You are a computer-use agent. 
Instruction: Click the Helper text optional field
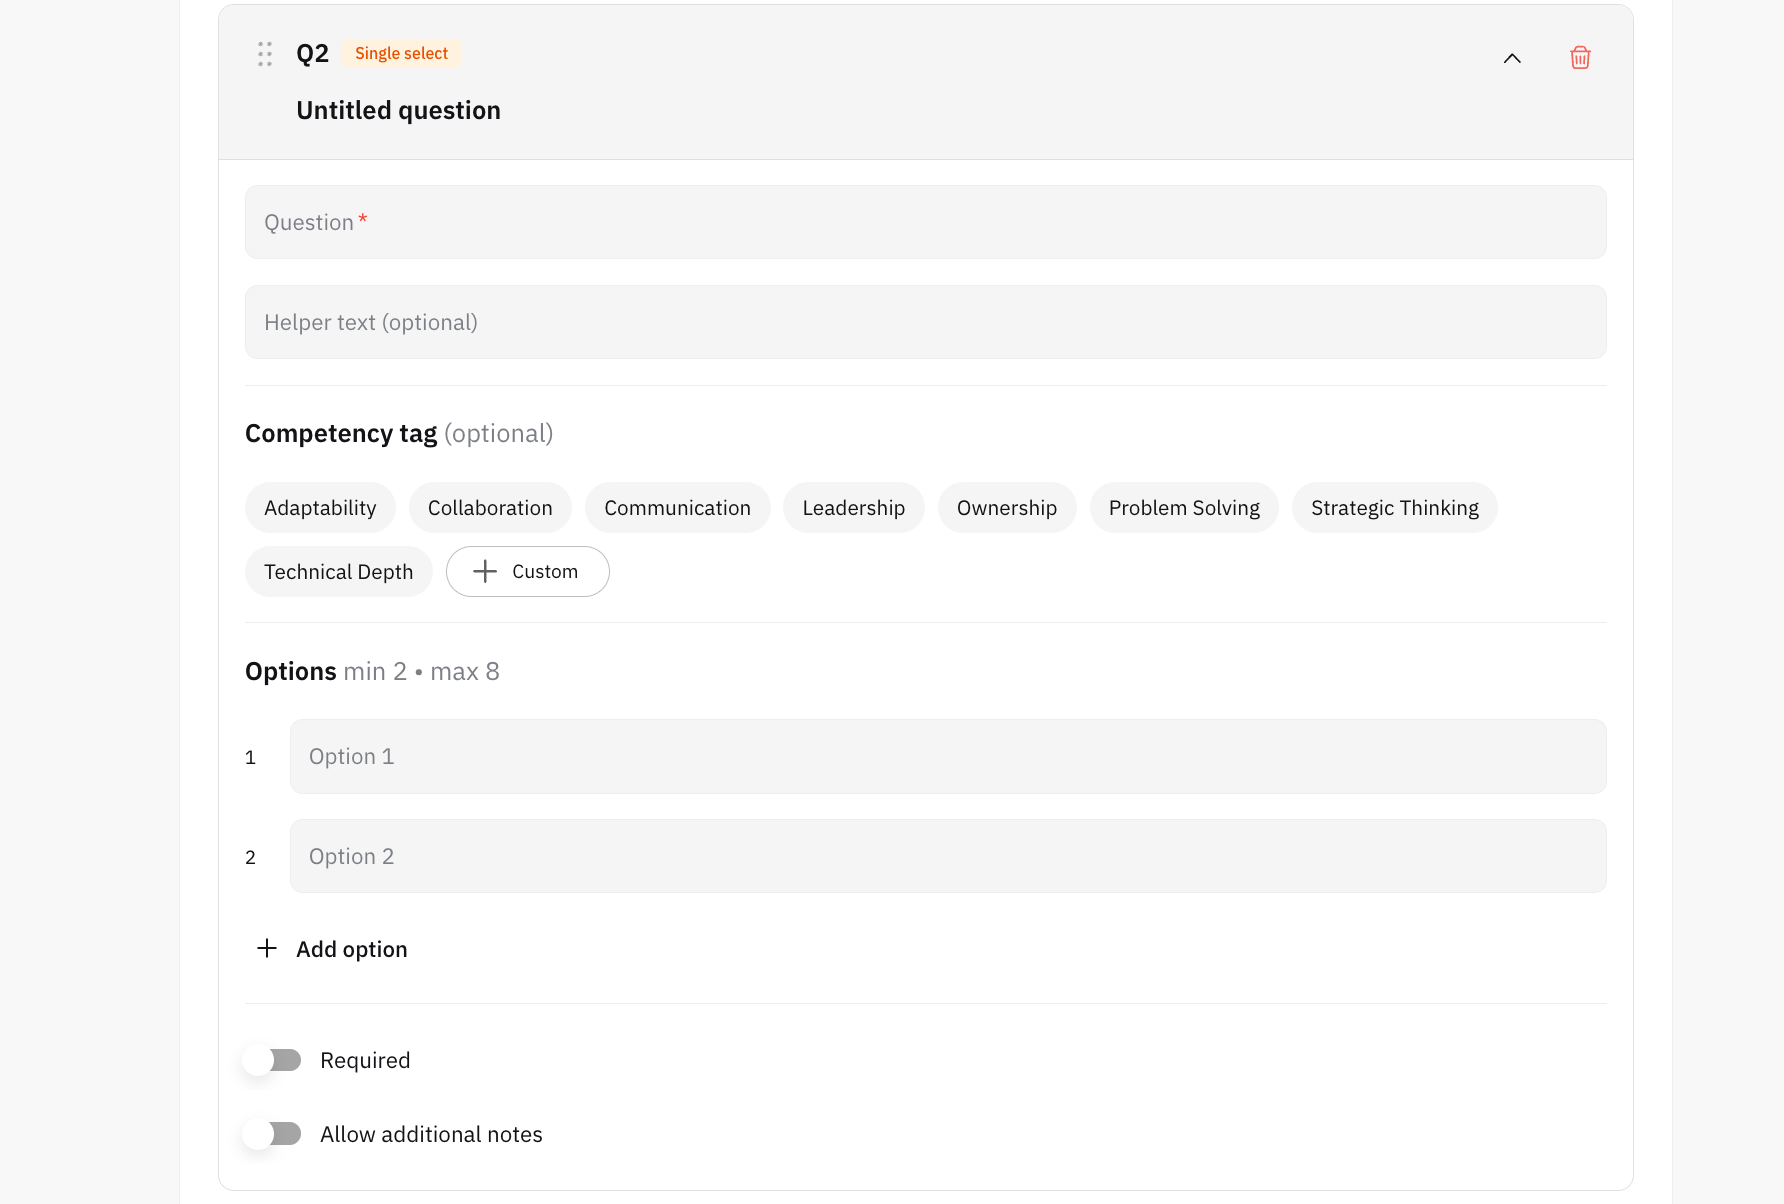pos(926,322)
